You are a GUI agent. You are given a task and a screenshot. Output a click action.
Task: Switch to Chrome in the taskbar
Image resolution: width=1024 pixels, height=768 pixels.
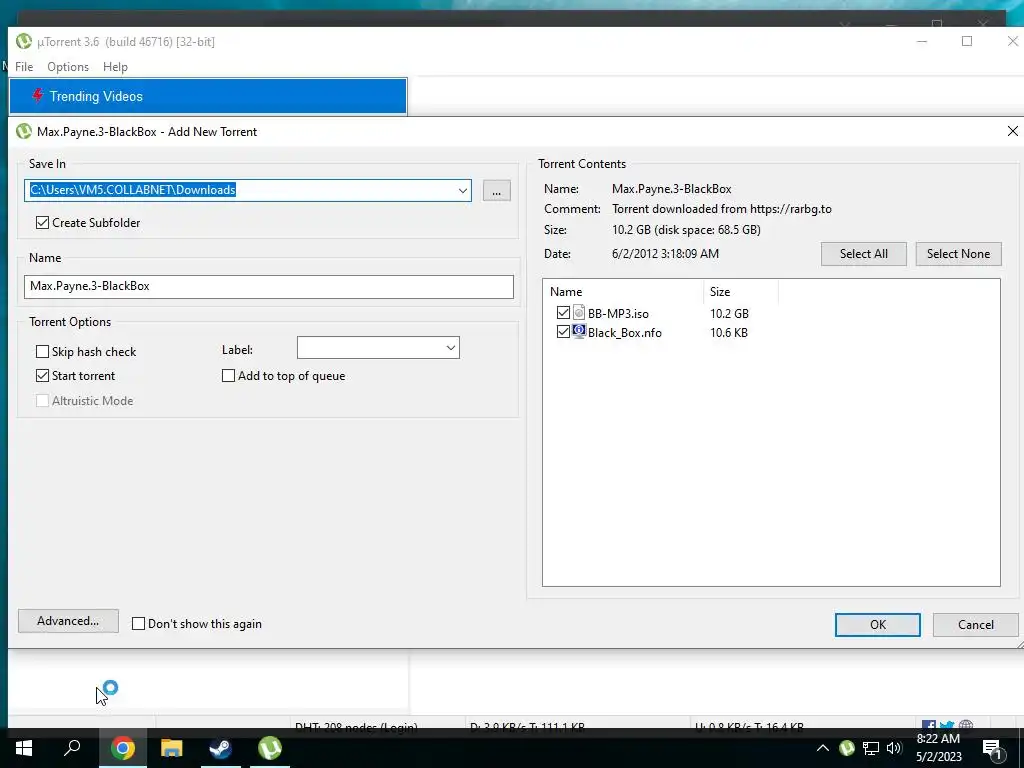[122, 748]
